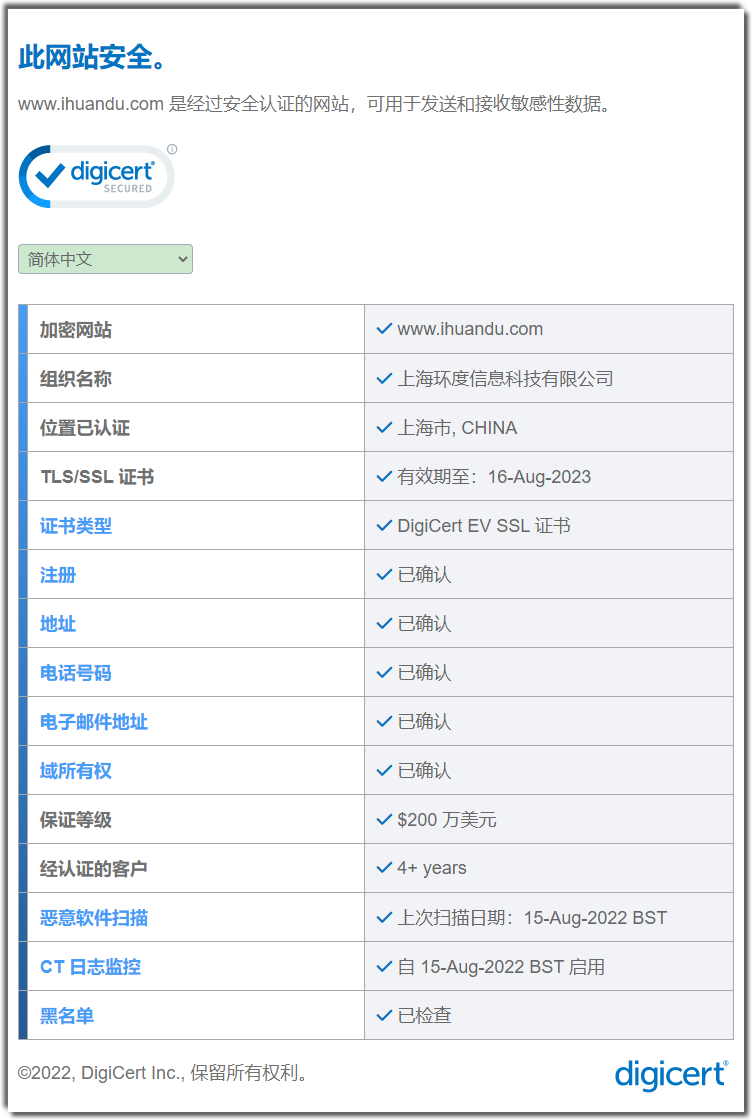The height and width of the screenshot is (1120, 752).
Task: Open the 地址 link
Action: pos(58,624)
